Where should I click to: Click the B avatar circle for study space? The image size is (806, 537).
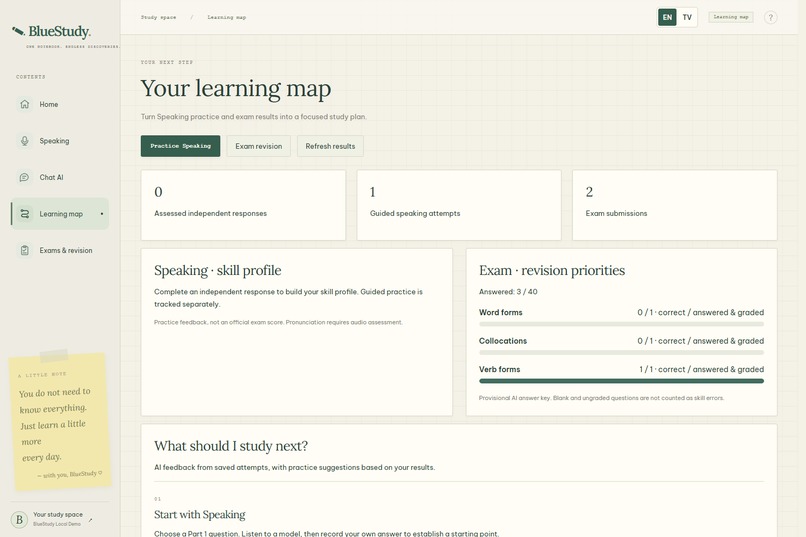click(x=20, y=520)
